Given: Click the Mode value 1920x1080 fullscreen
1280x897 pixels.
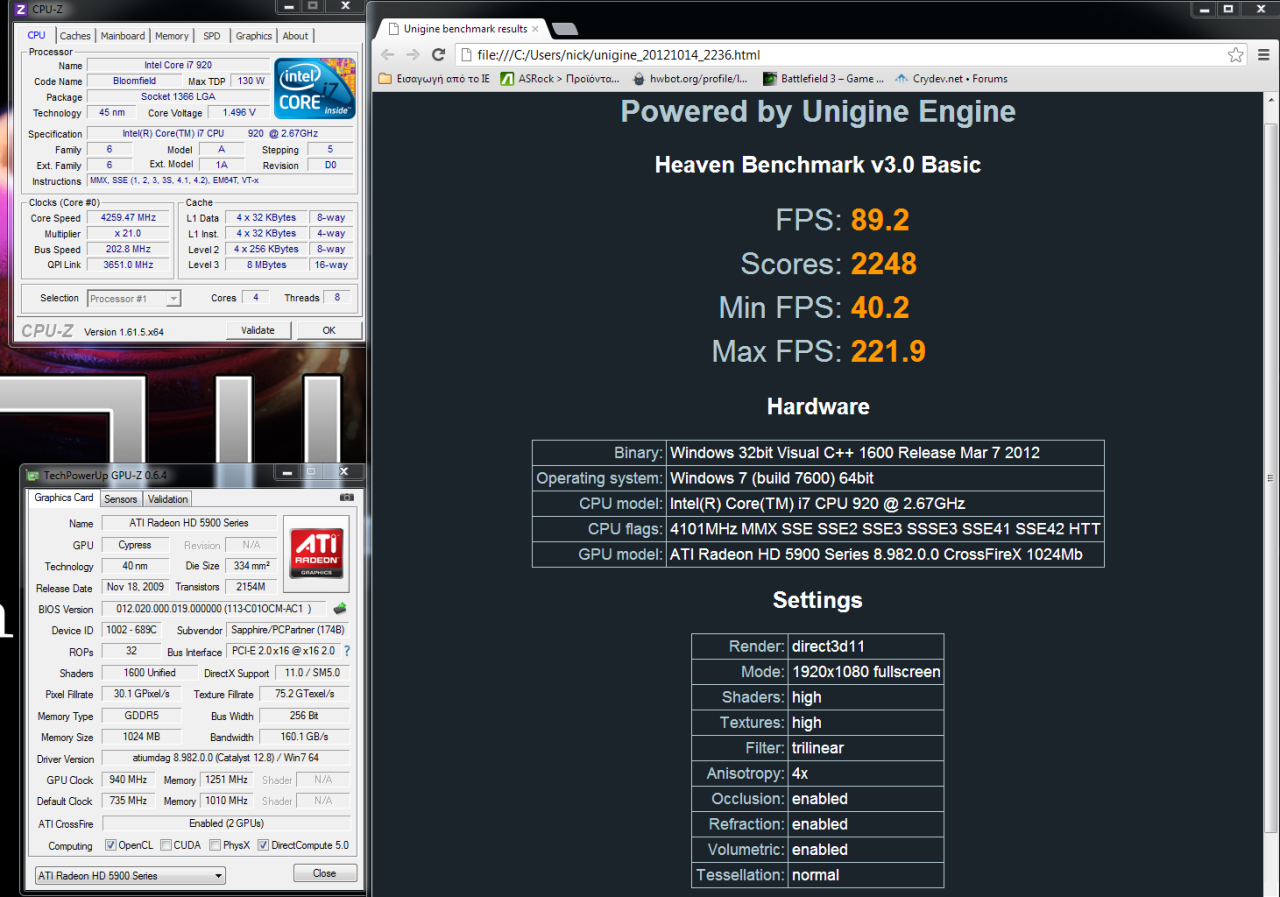Looking at the screenshot, I should [x=866, y=672].
